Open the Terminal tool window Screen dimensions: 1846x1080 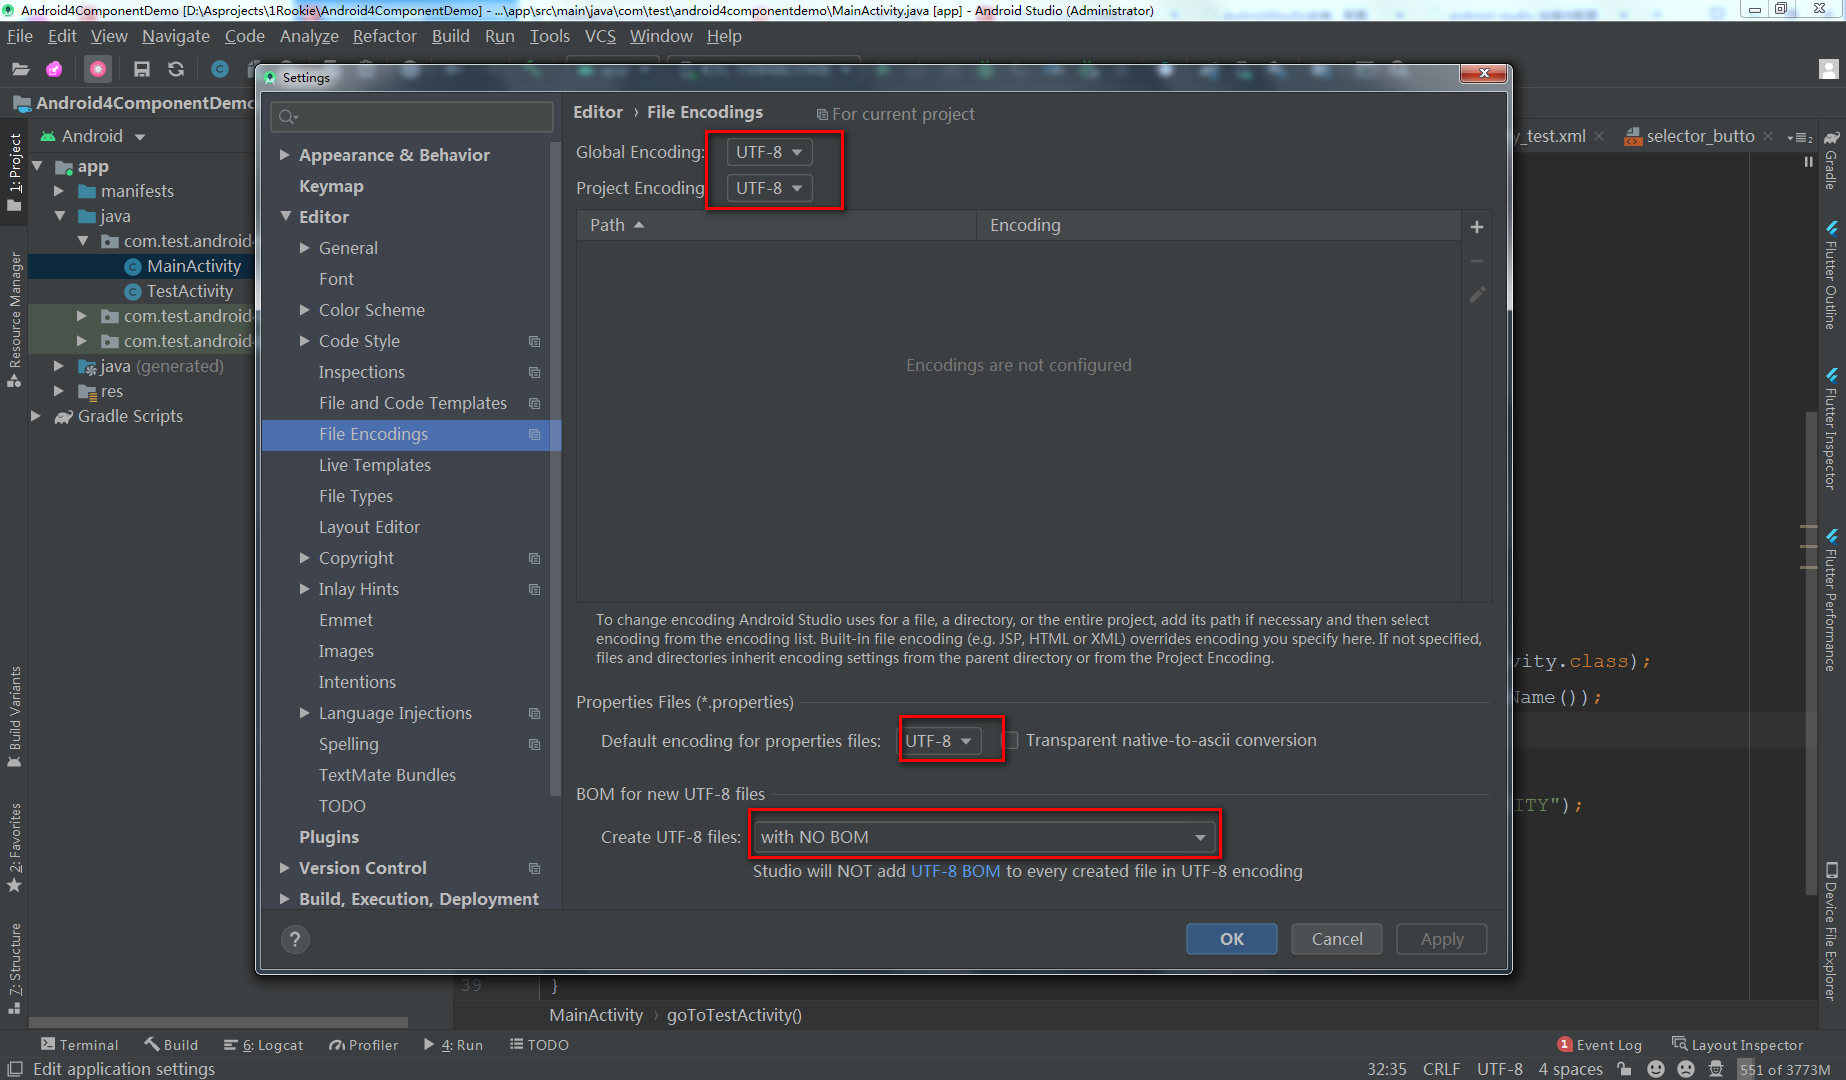click(79, 1045)
